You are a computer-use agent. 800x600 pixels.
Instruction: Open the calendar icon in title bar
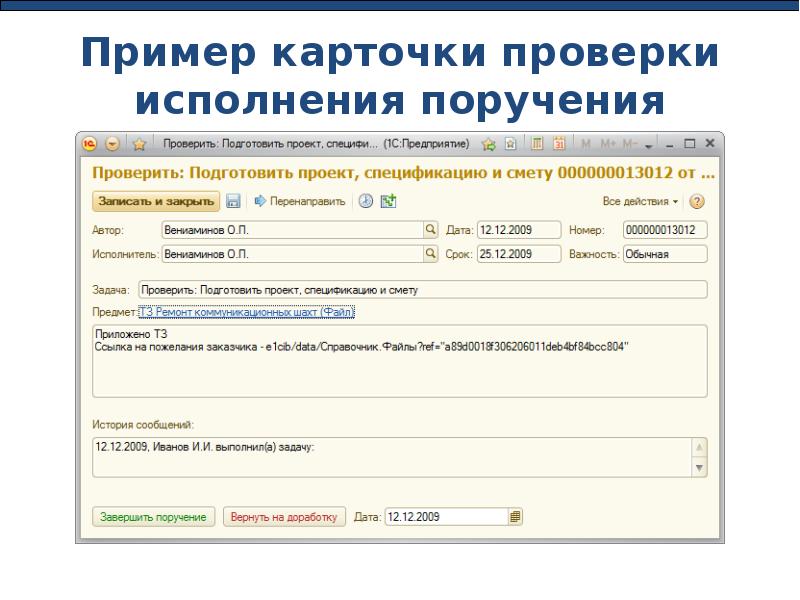click(559, 144)
